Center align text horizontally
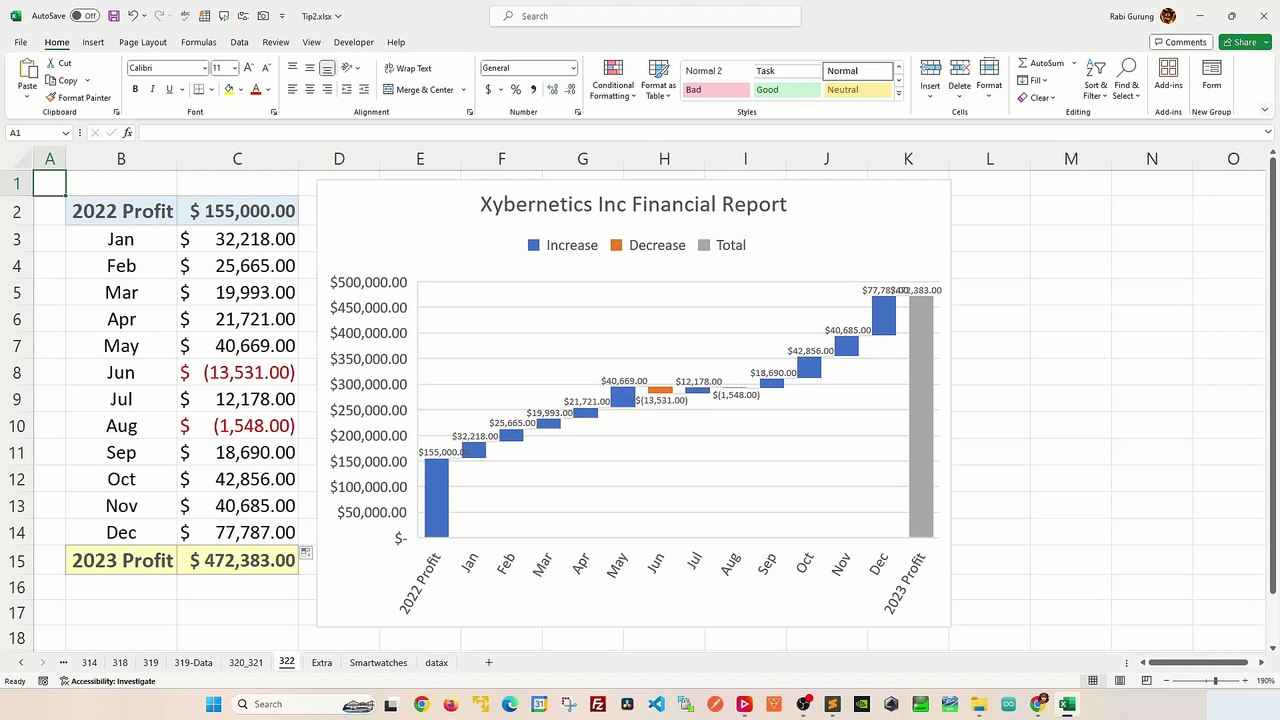1280x720 pixels. tap(310, 89)
